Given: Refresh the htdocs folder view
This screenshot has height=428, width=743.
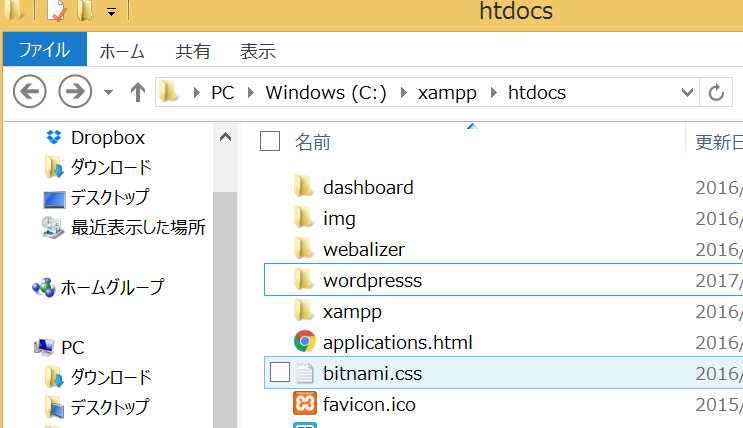Looking at the screenshot, I should pyautogui.click(x=716, y=92).
